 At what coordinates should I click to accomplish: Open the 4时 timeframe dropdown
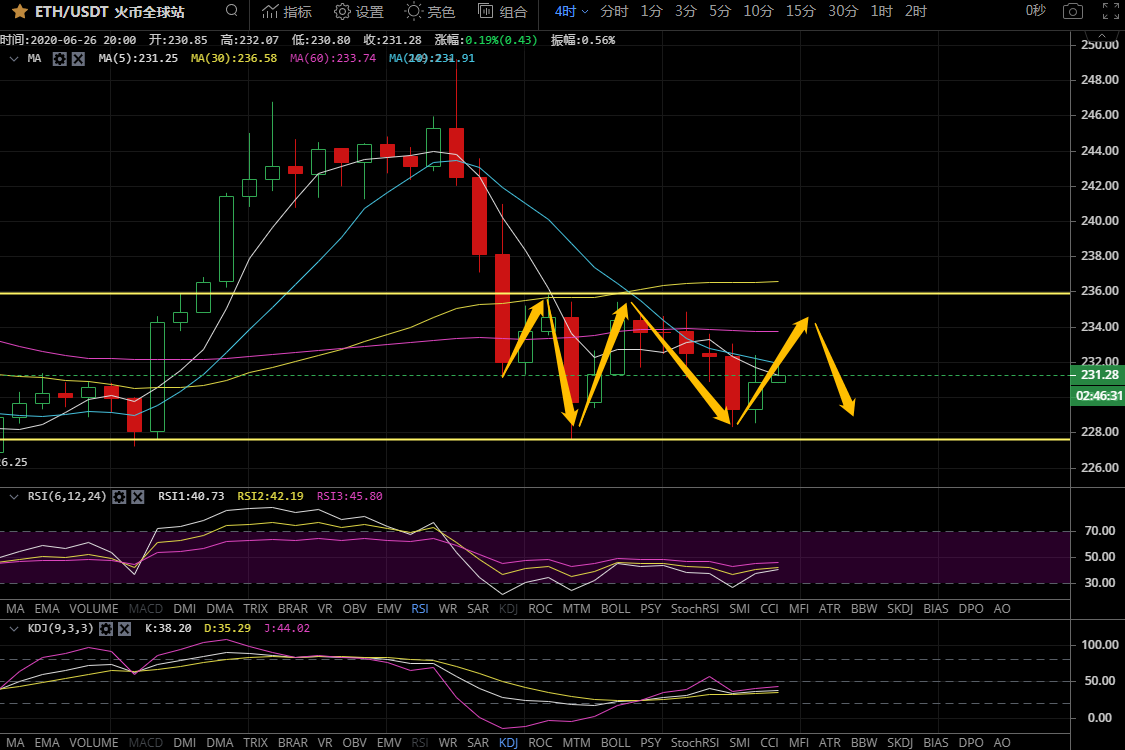[x=571, y=12]
